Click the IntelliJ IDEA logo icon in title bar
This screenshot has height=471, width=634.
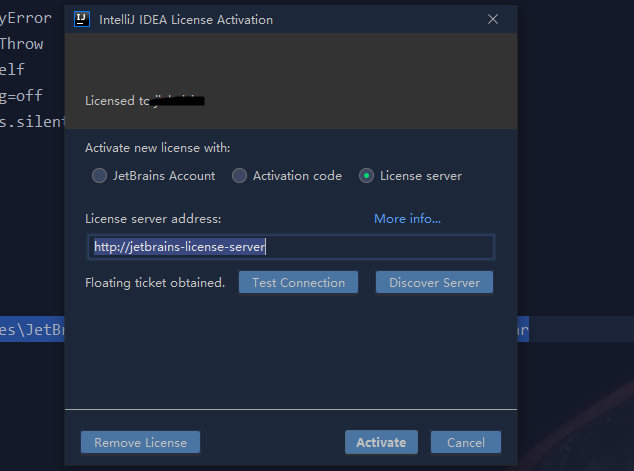82,19
